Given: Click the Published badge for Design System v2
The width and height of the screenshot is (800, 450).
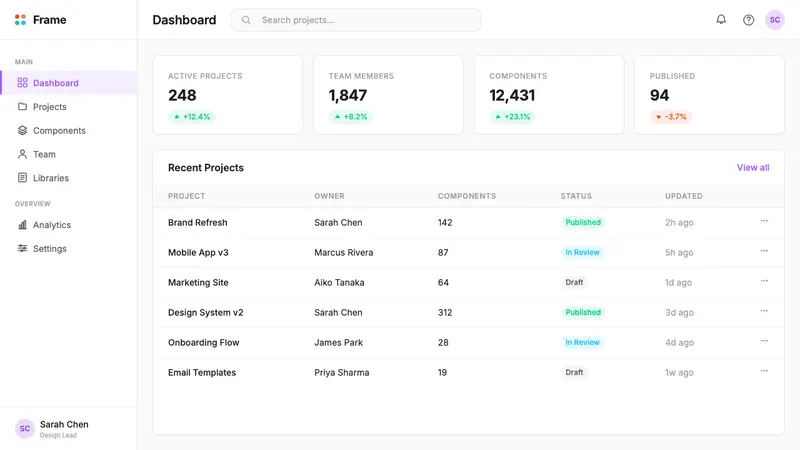Looking at the screenshot, I should click(x=583, y=312).
